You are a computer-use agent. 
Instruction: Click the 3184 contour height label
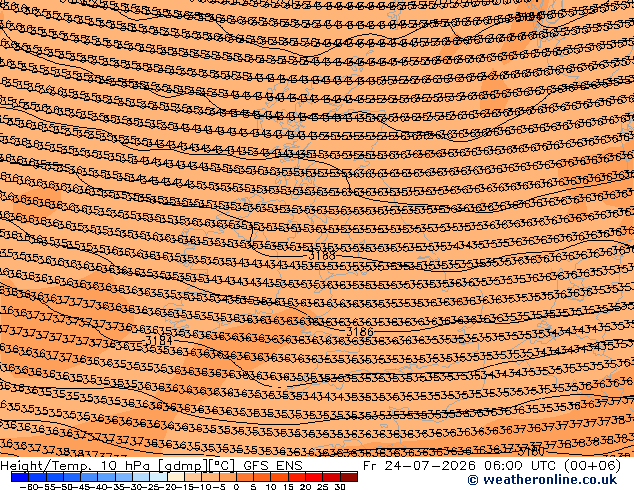(158, 340)
